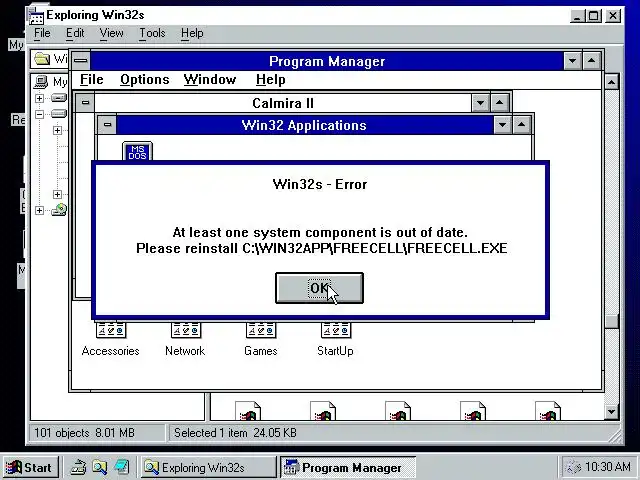
Task: Open Edit menu in Exploring Win32s
Action: [x=75, y=33]
